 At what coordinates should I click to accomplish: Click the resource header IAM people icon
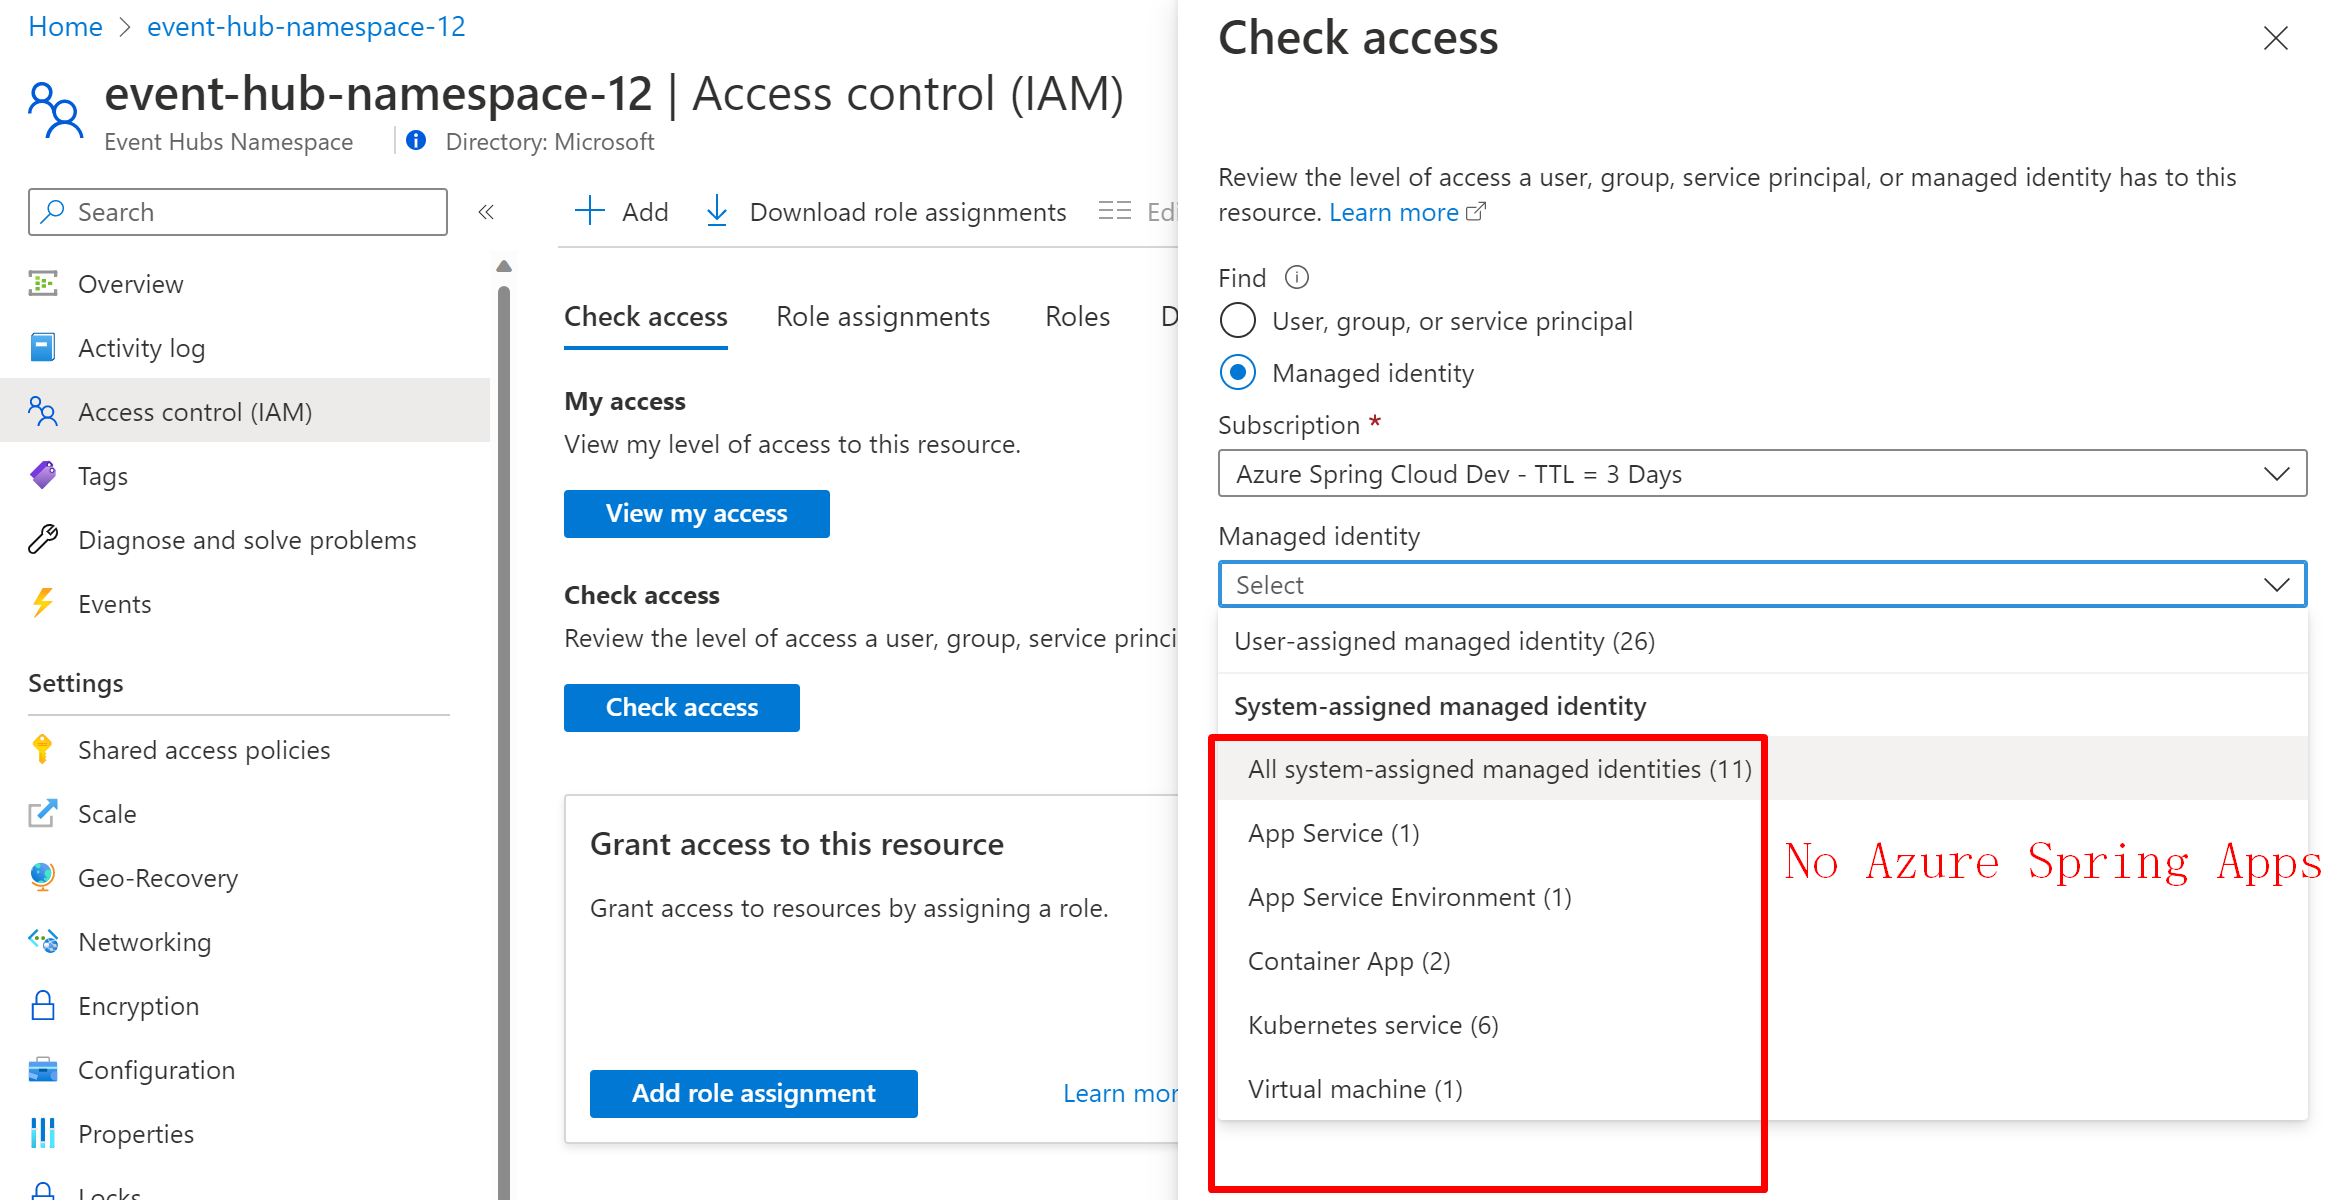click(56, 112)
